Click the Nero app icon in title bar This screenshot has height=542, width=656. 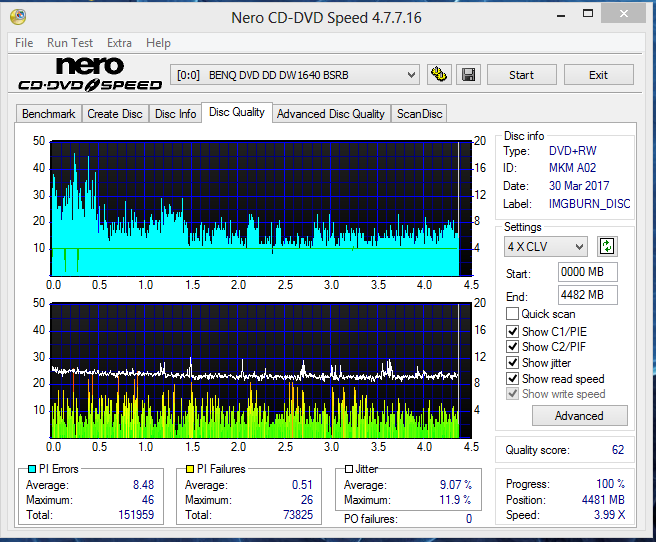point(18,17)
